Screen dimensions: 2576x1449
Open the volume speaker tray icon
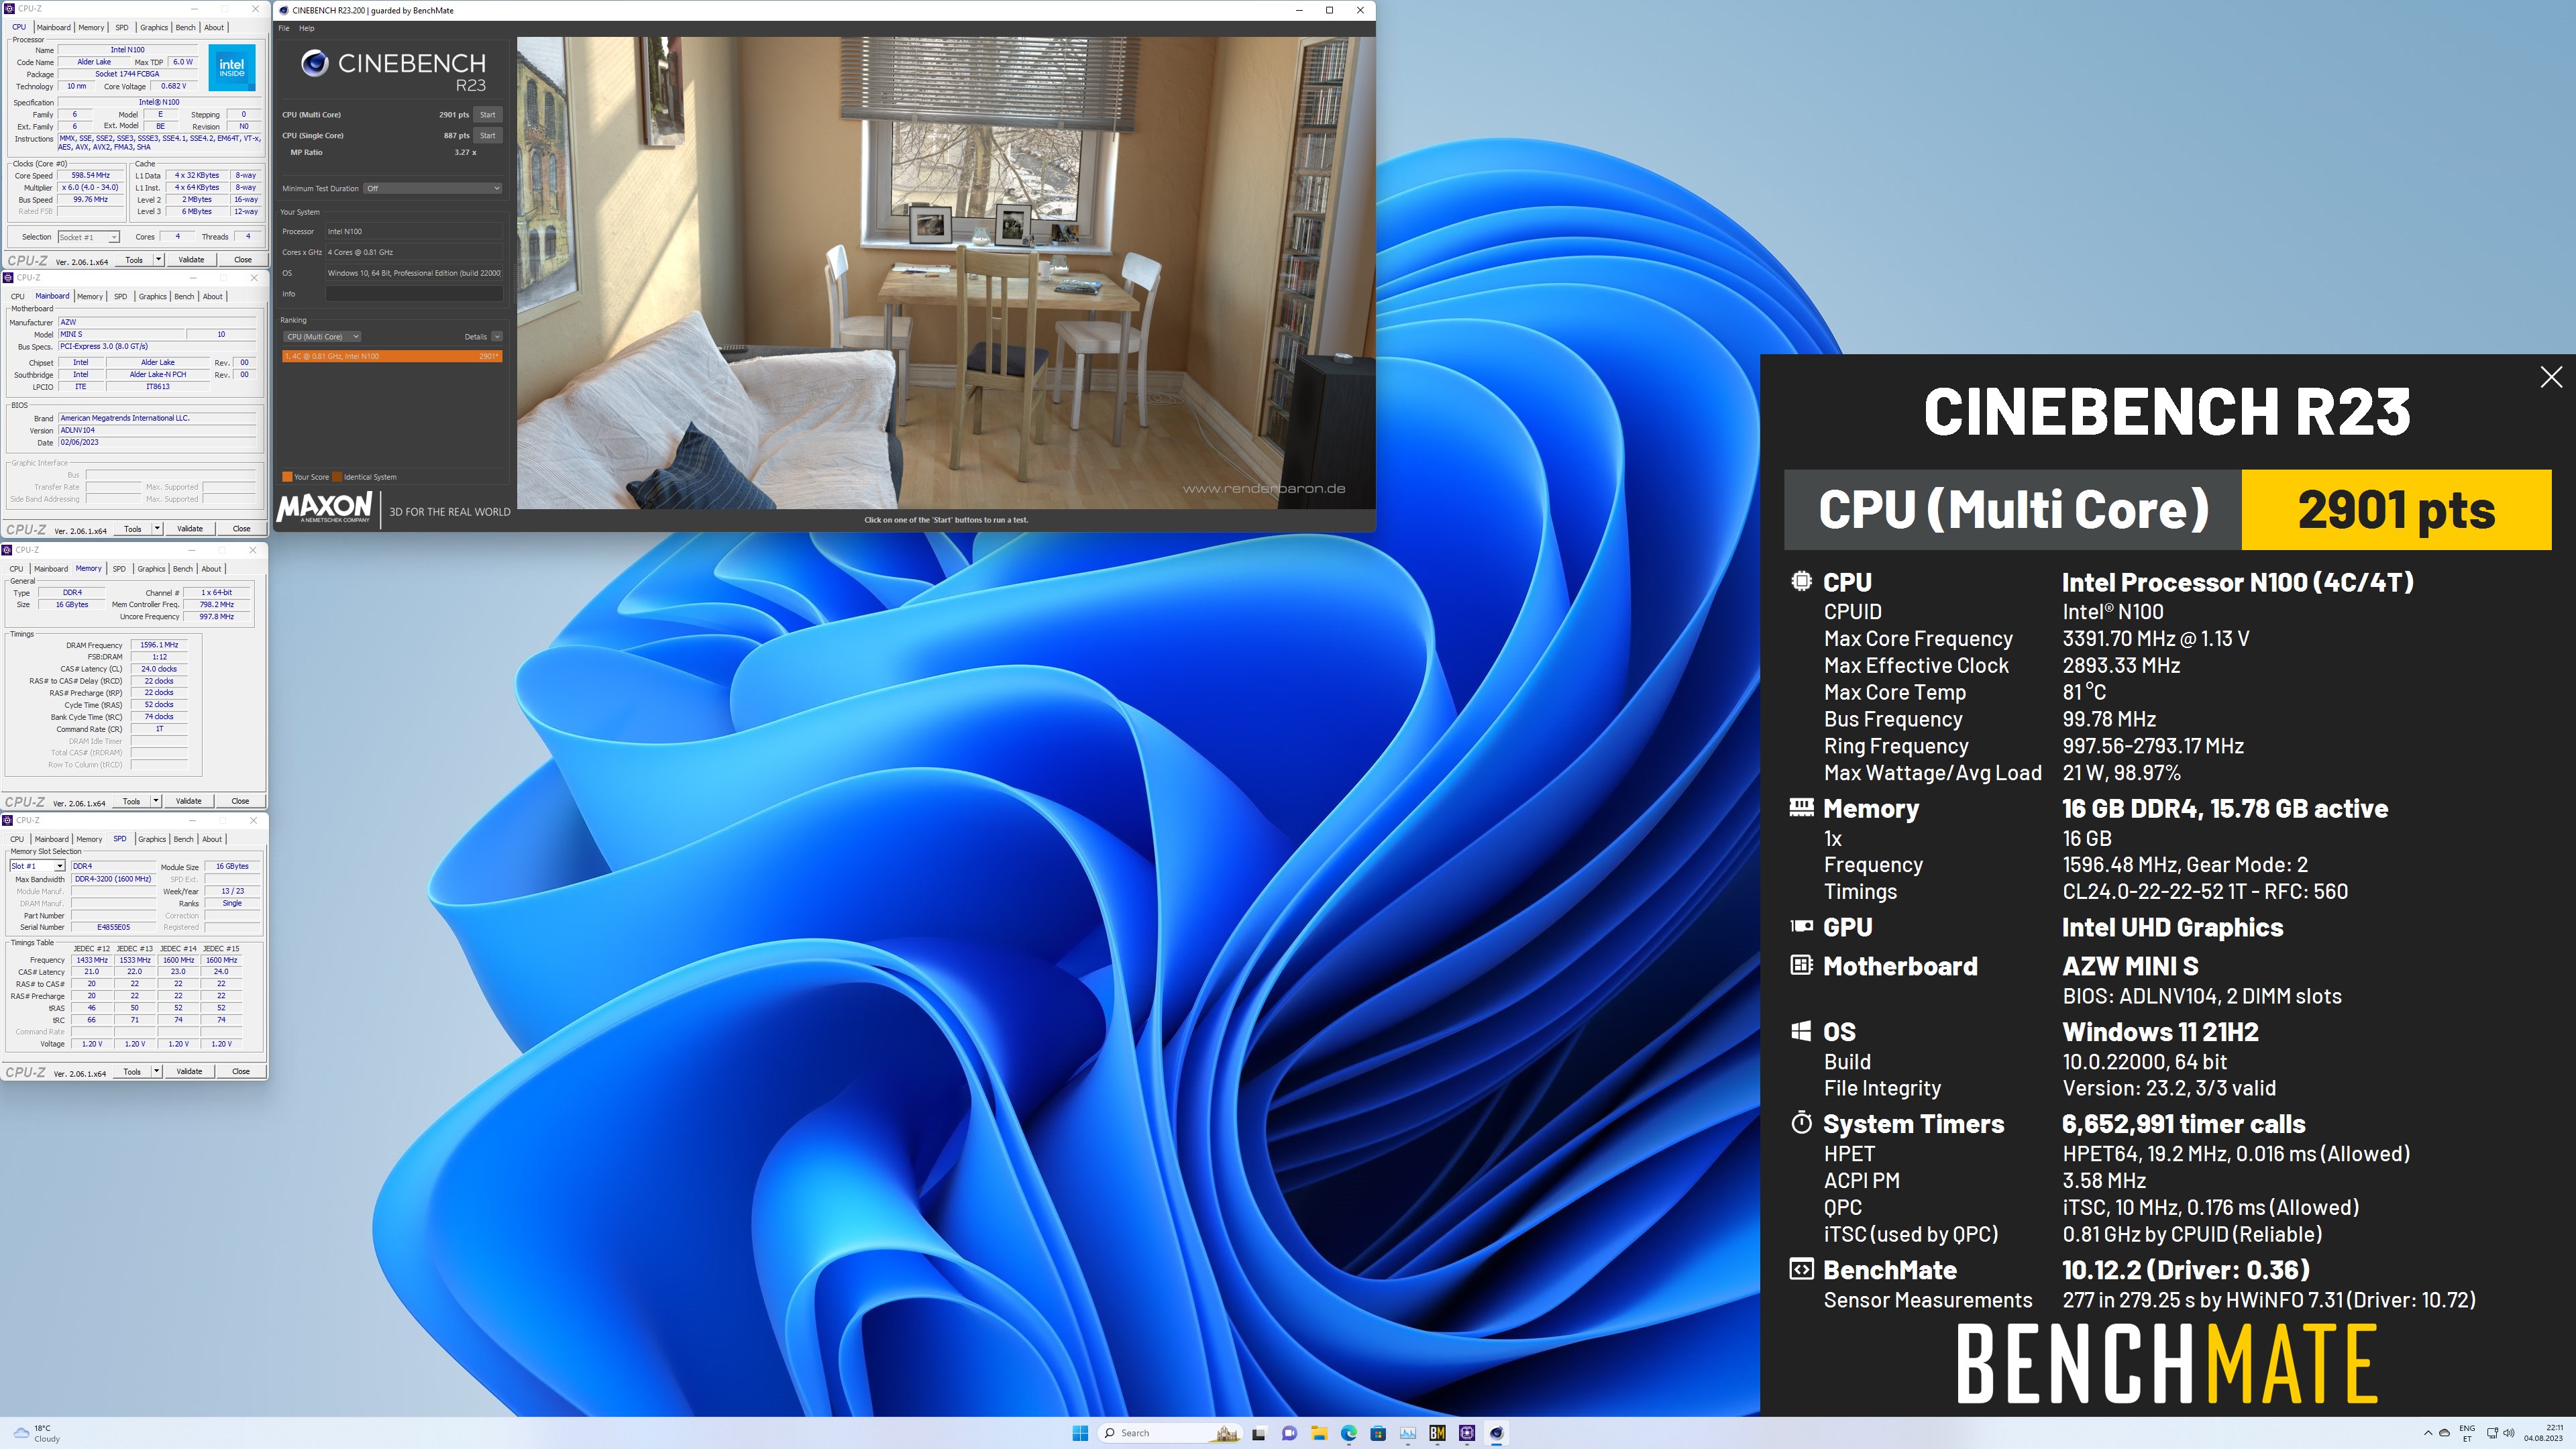2509,1433
